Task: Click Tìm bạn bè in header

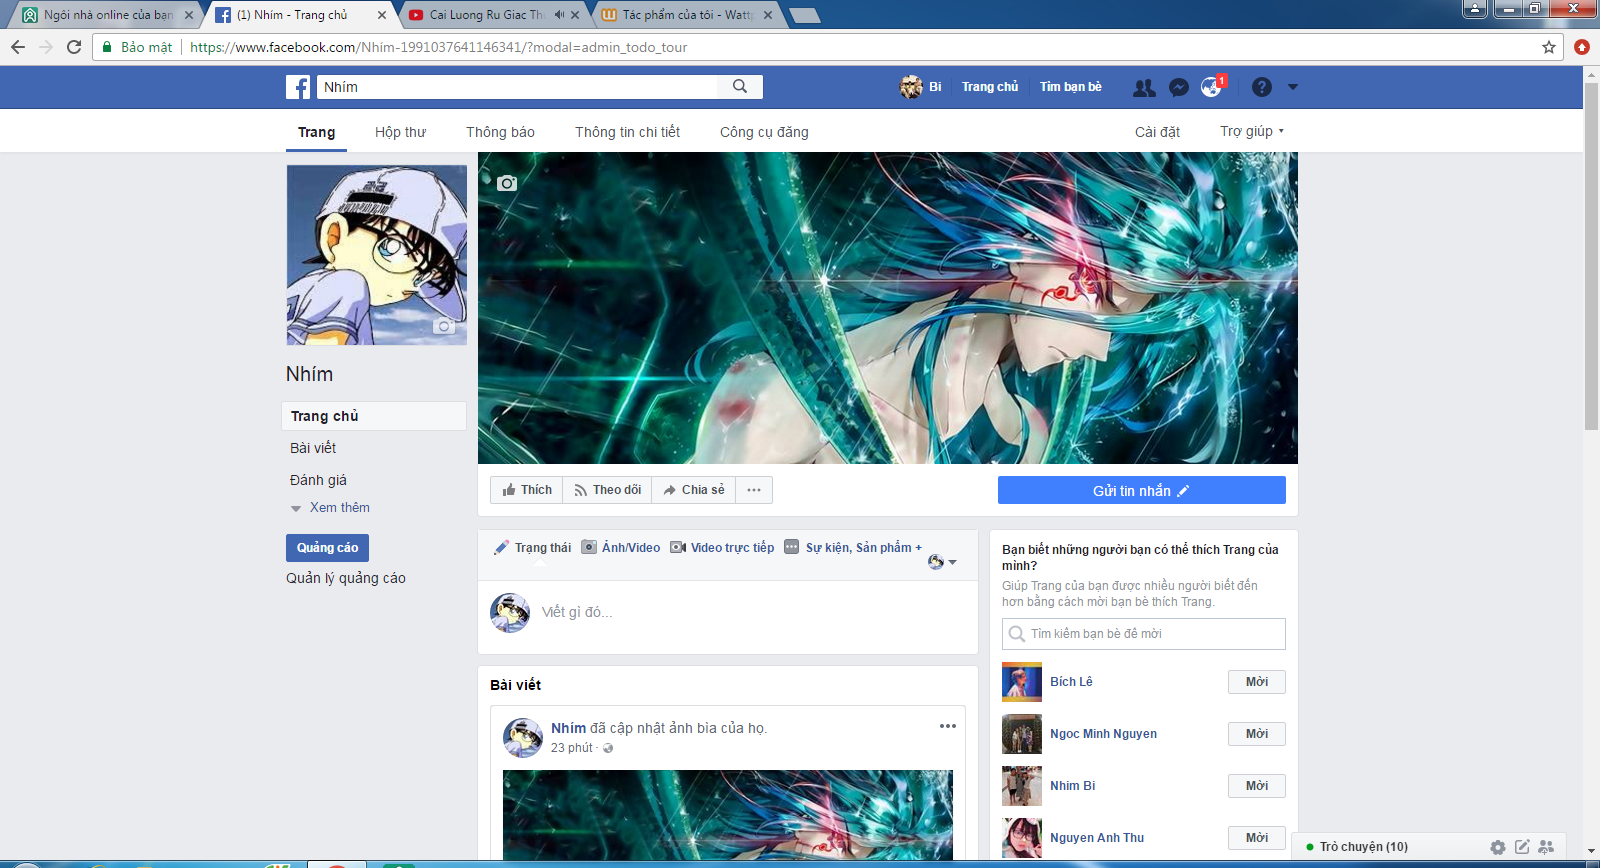Action: click(x=1070, y=87)
